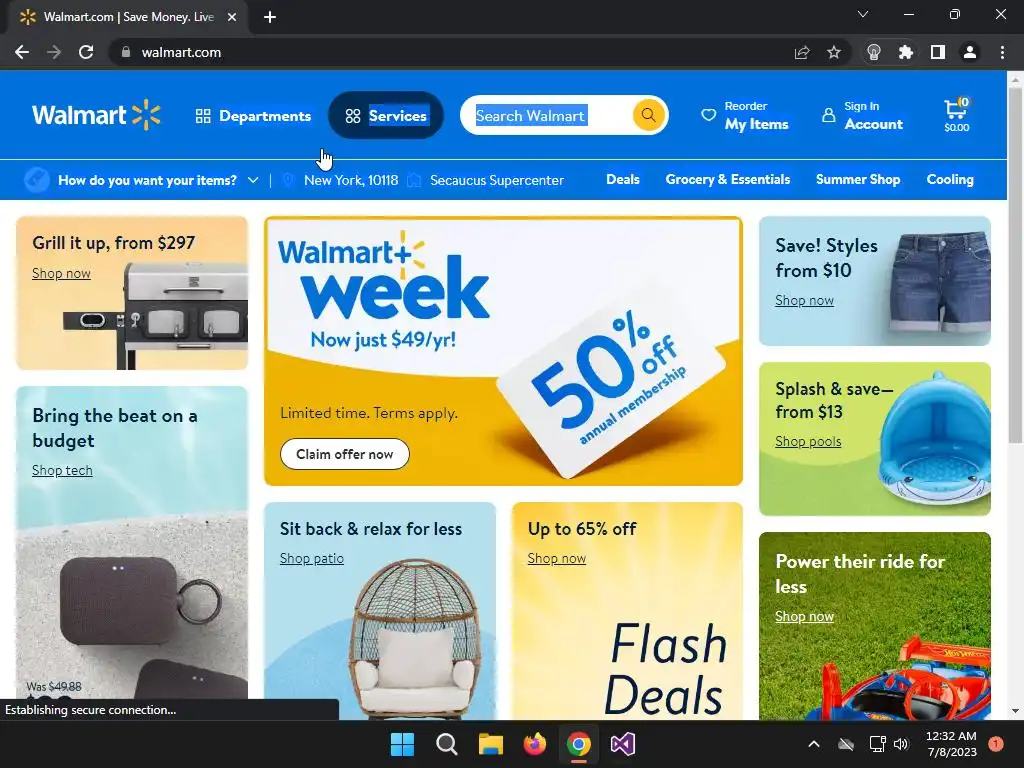Click Claim offer now button

click(x=345, y=454)
